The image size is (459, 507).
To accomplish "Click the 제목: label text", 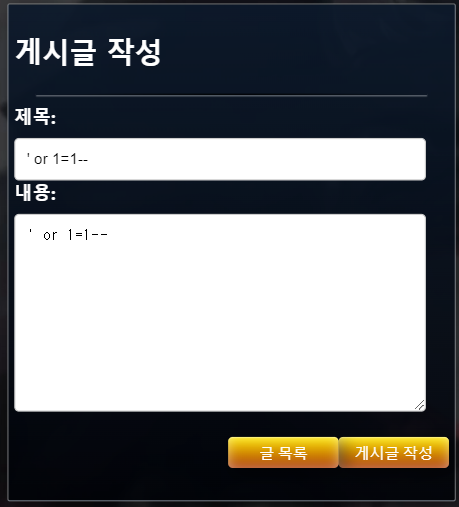I will tap(35, 117).
